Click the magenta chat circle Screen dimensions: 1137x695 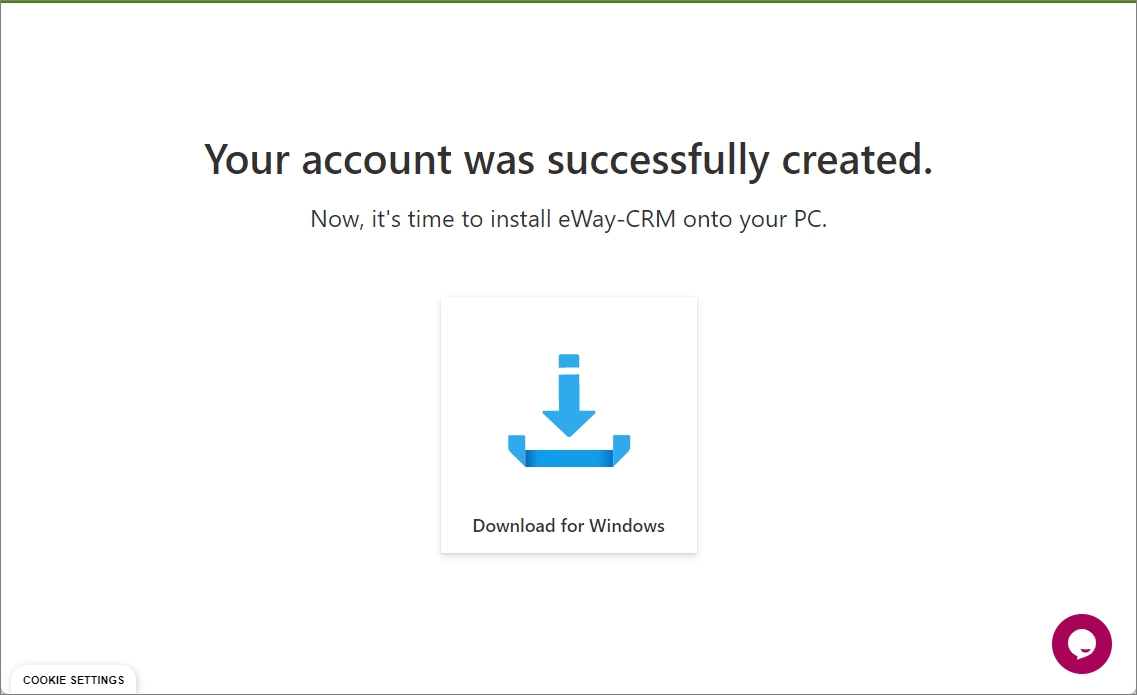(1081, 644)
